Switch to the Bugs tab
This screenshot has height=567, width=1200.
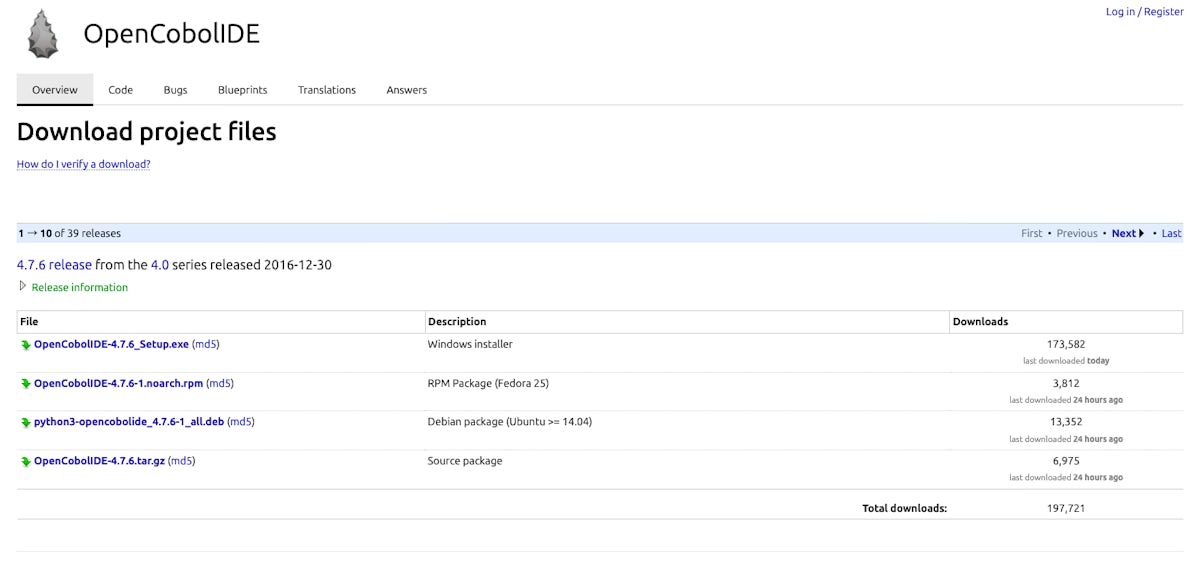click(x=175, y=90)
